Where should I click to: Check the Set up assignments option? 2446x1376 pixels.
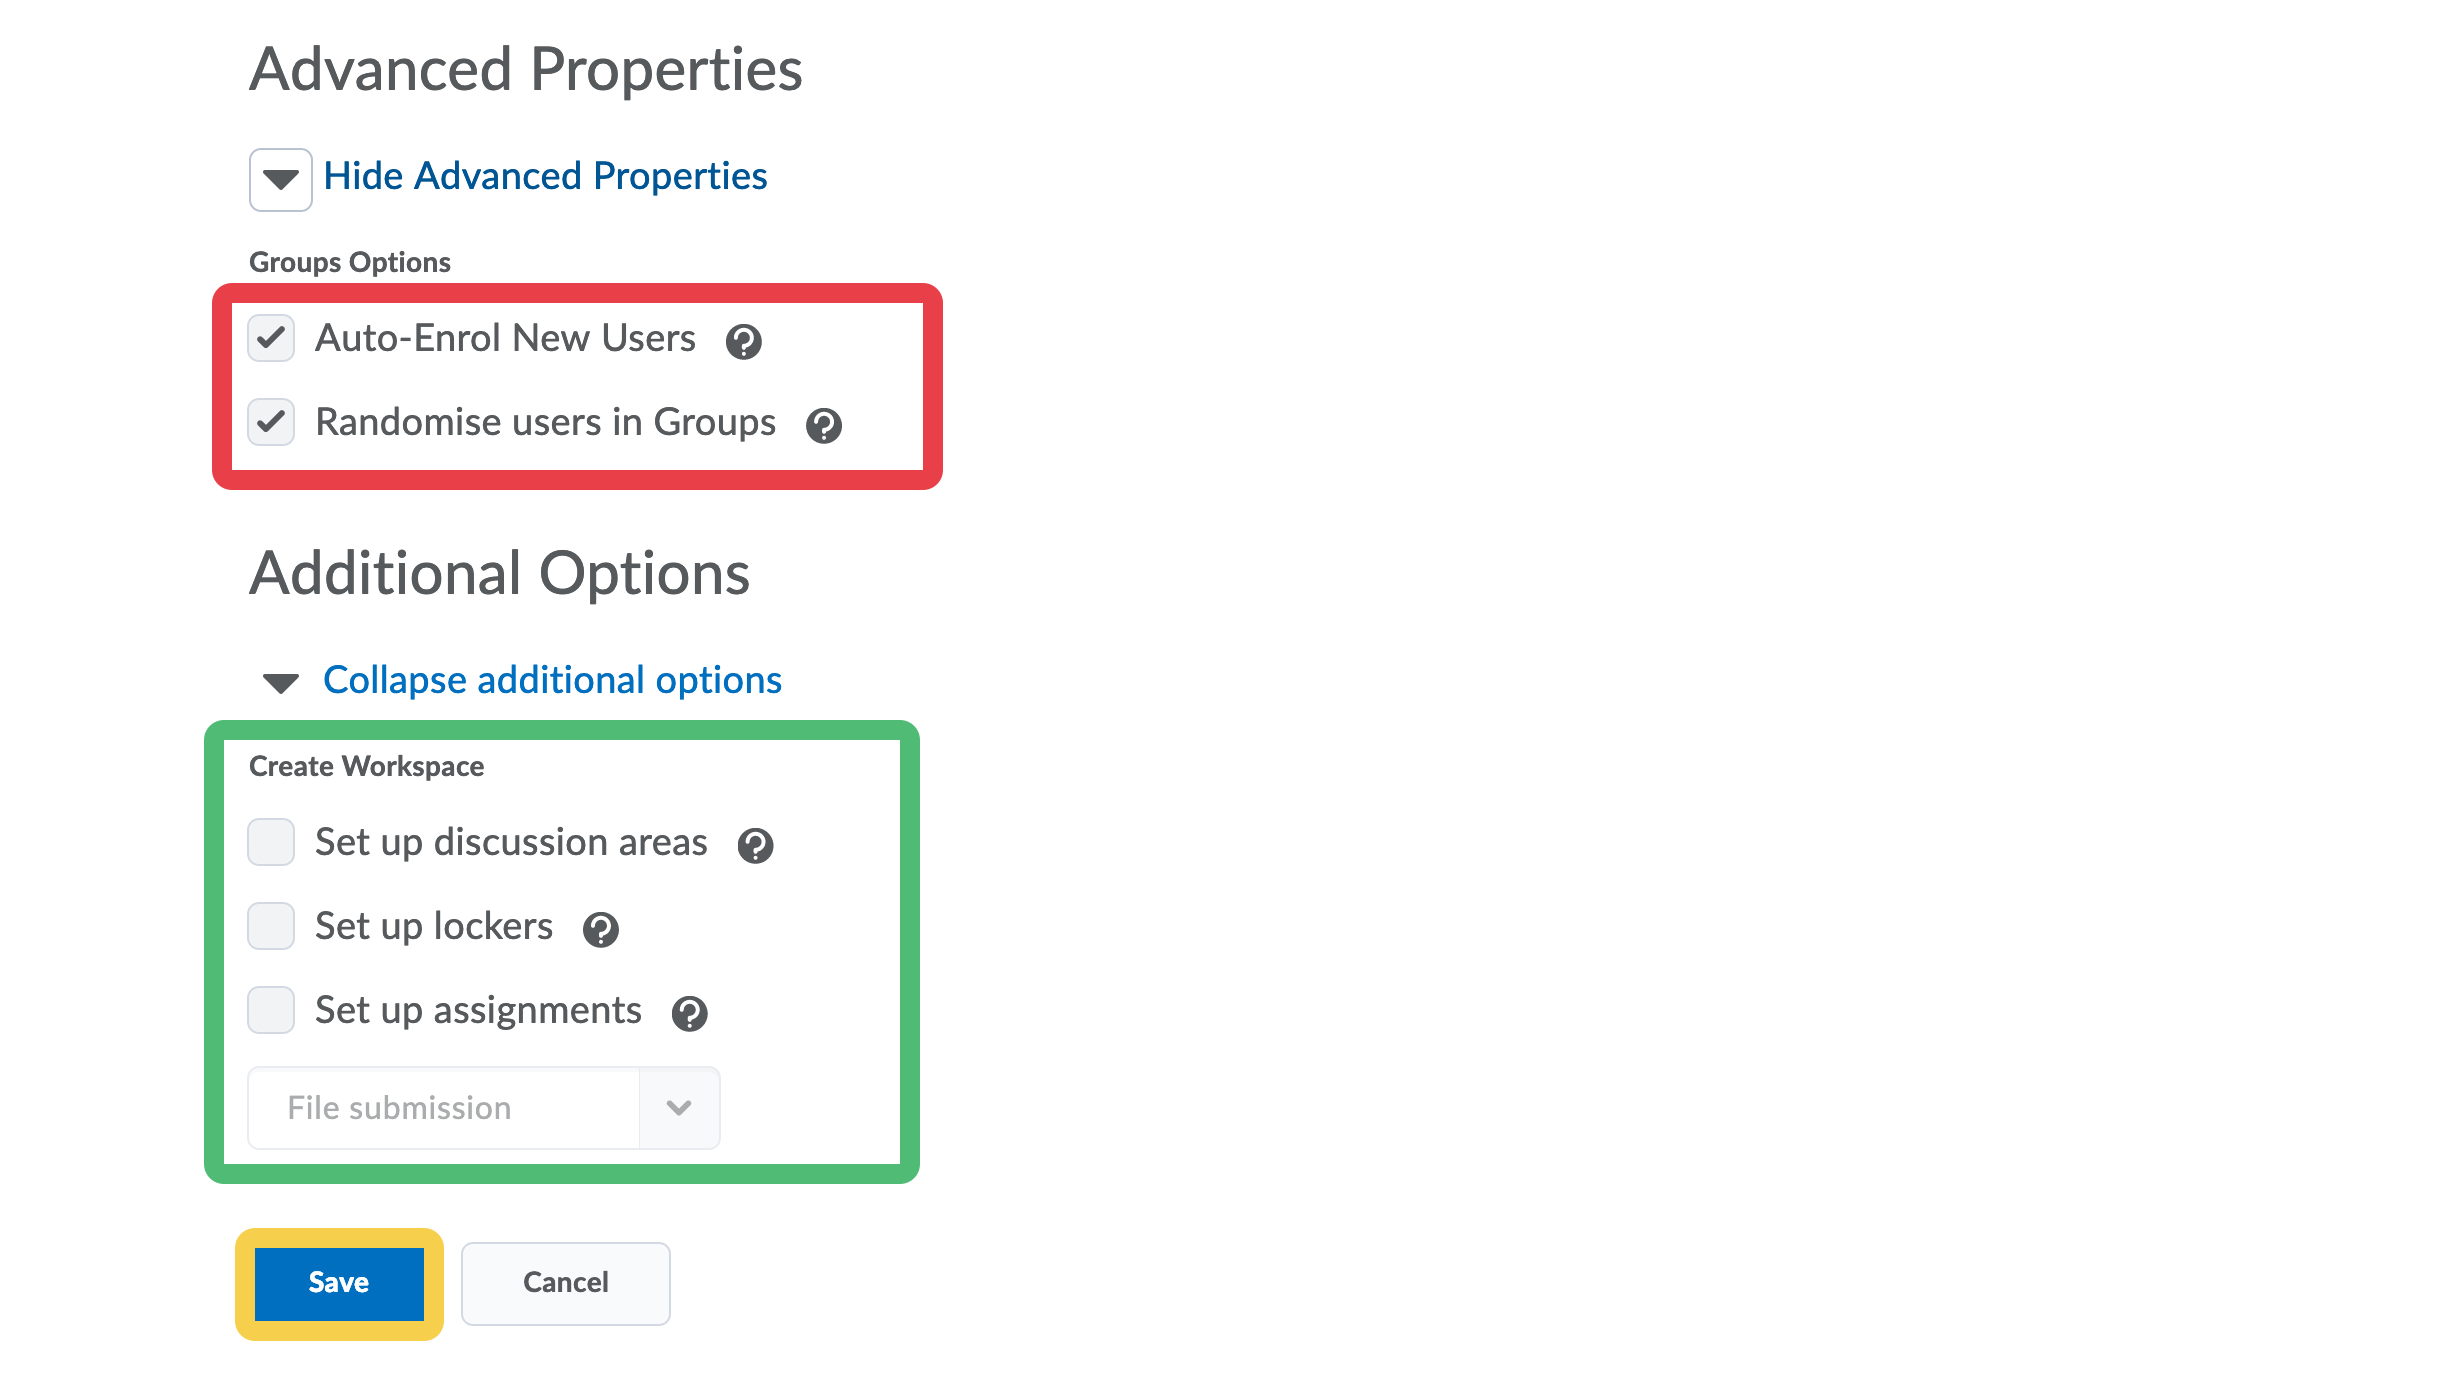coord(271,1010)
